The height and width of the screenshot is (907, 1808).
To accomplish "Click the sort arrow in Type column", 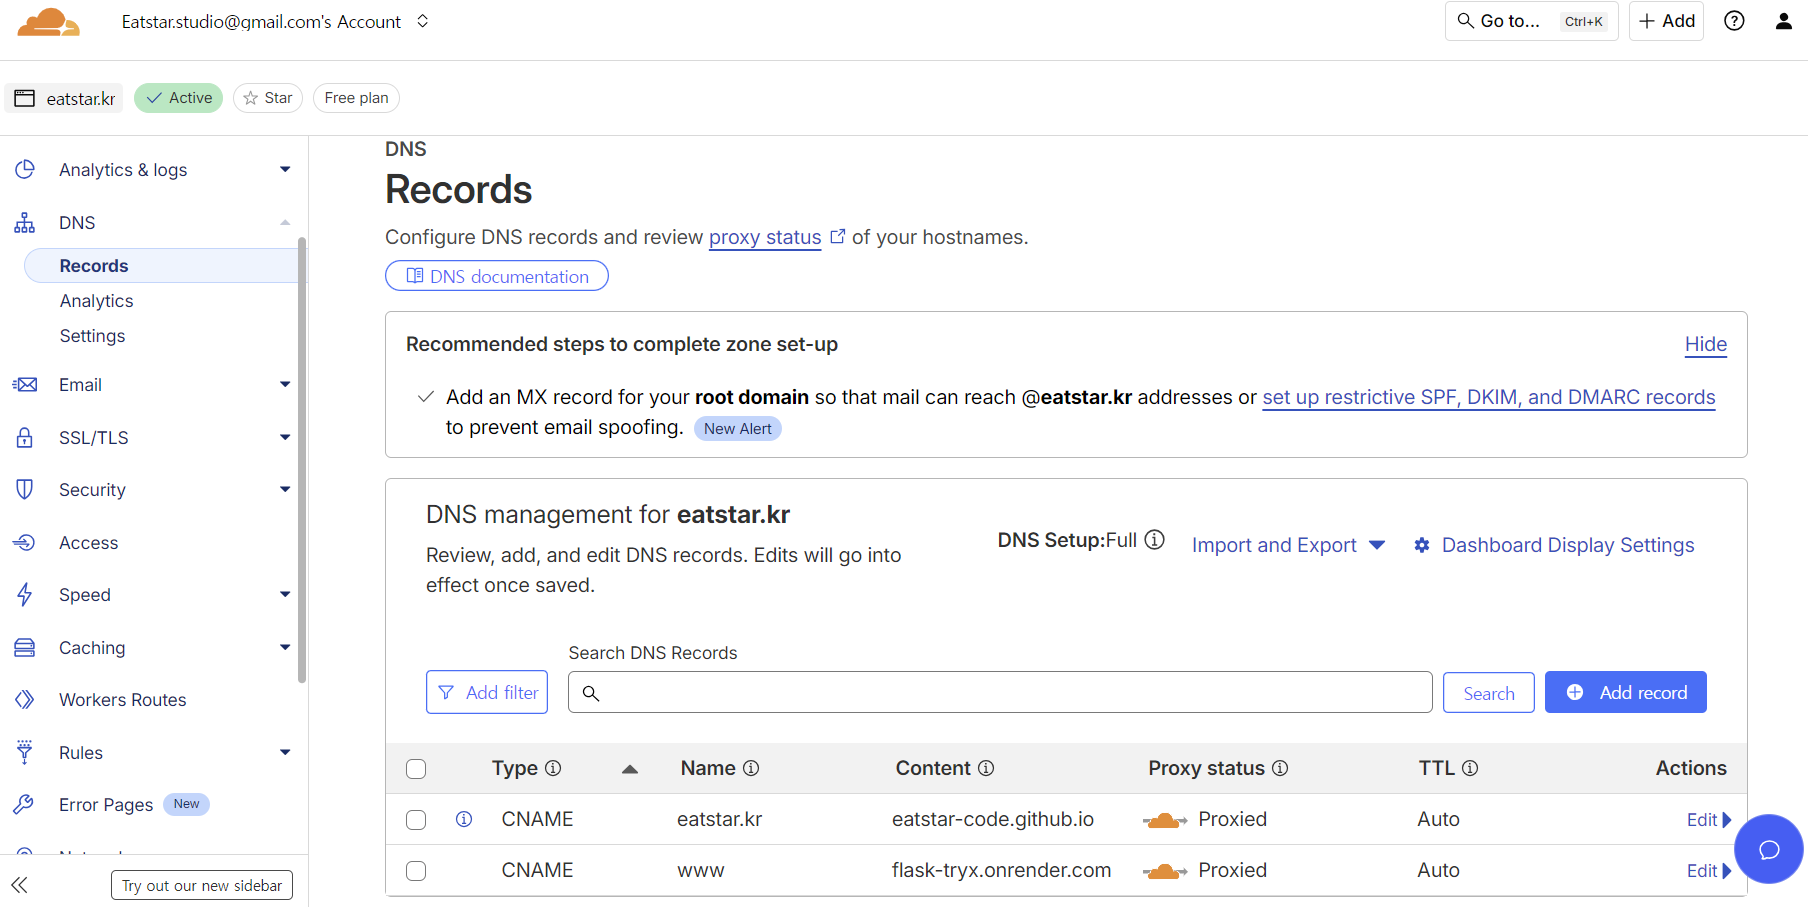I will (630, 769).
